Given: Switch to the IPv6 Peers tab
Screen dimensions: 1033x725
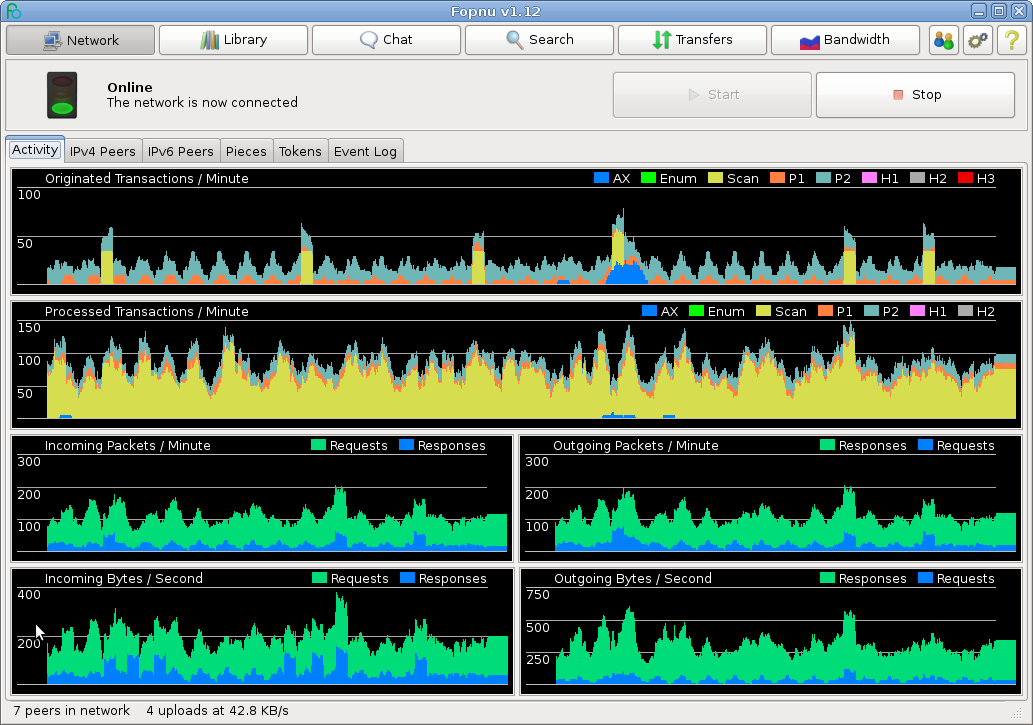Looking at the screenshot, I should tap(181, 152).
